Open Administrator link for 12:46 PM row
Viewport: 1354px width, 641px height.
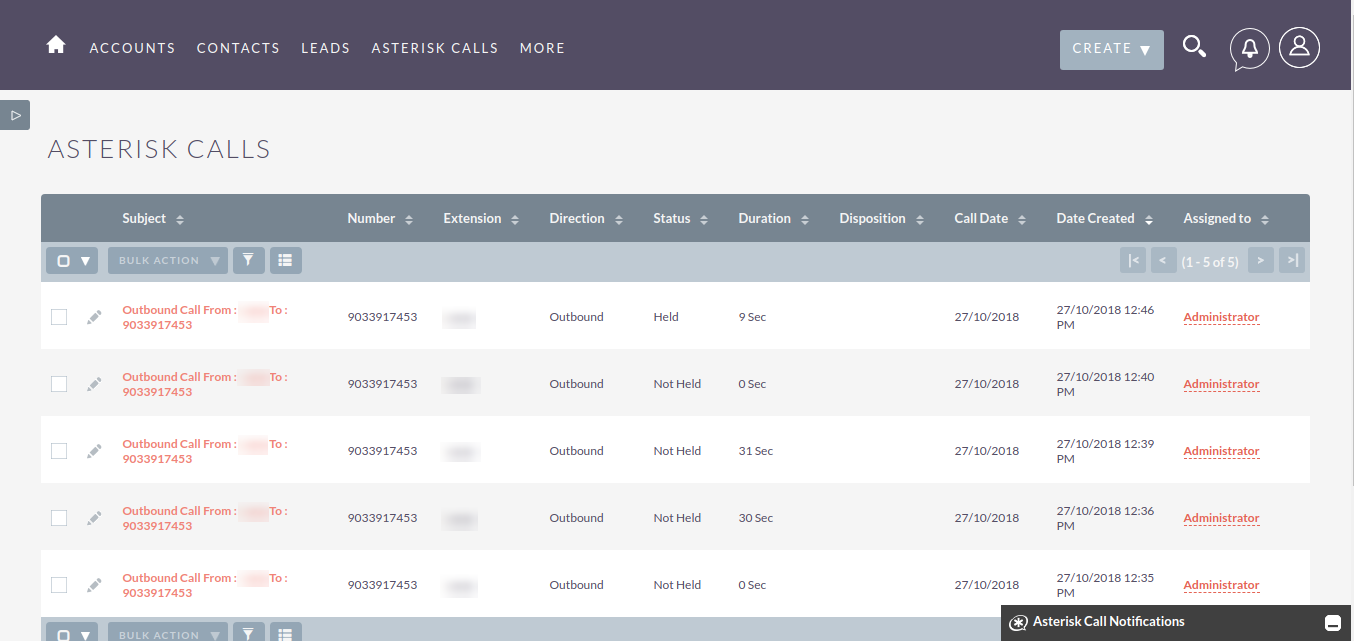click(x=1221, y=317)
